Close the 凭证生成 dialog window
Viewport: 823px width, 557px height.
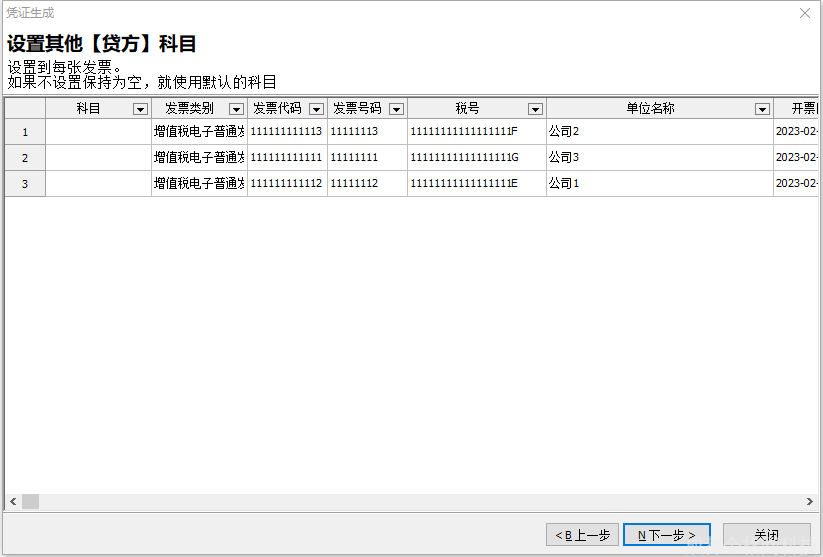805,13
